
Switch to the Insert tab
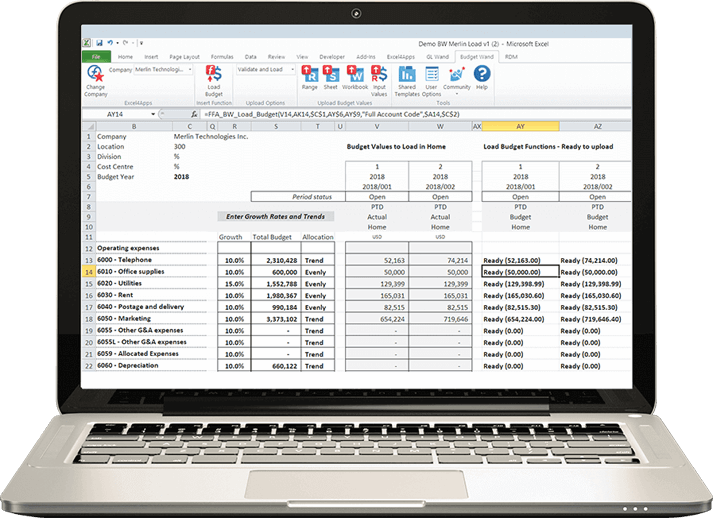coord(151,57)
